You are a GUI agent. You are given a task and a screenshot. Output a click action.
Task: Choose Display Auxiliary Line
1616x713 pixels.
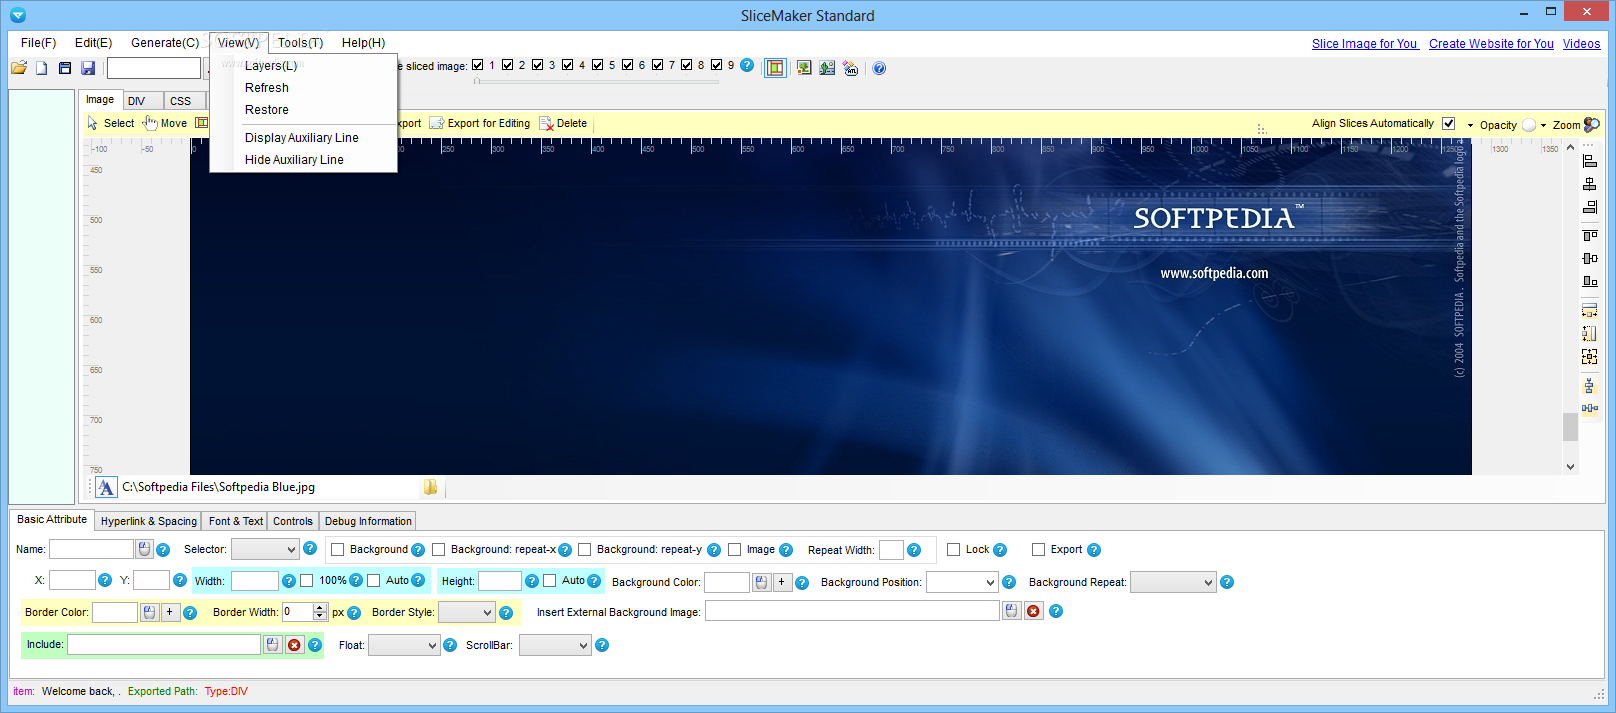[302, 138]
